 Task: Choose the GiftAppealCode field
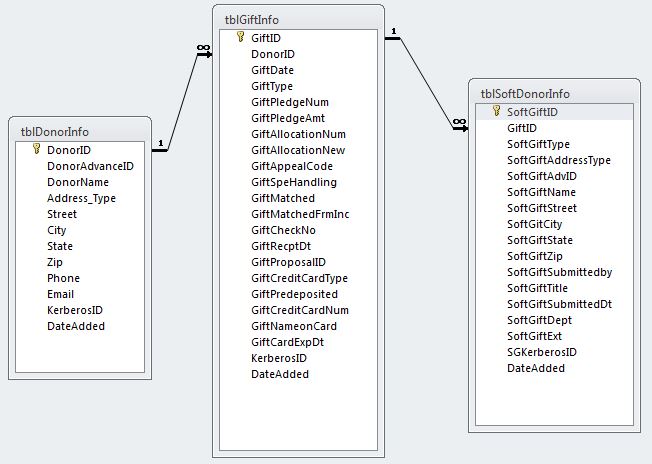click(298, 166)
